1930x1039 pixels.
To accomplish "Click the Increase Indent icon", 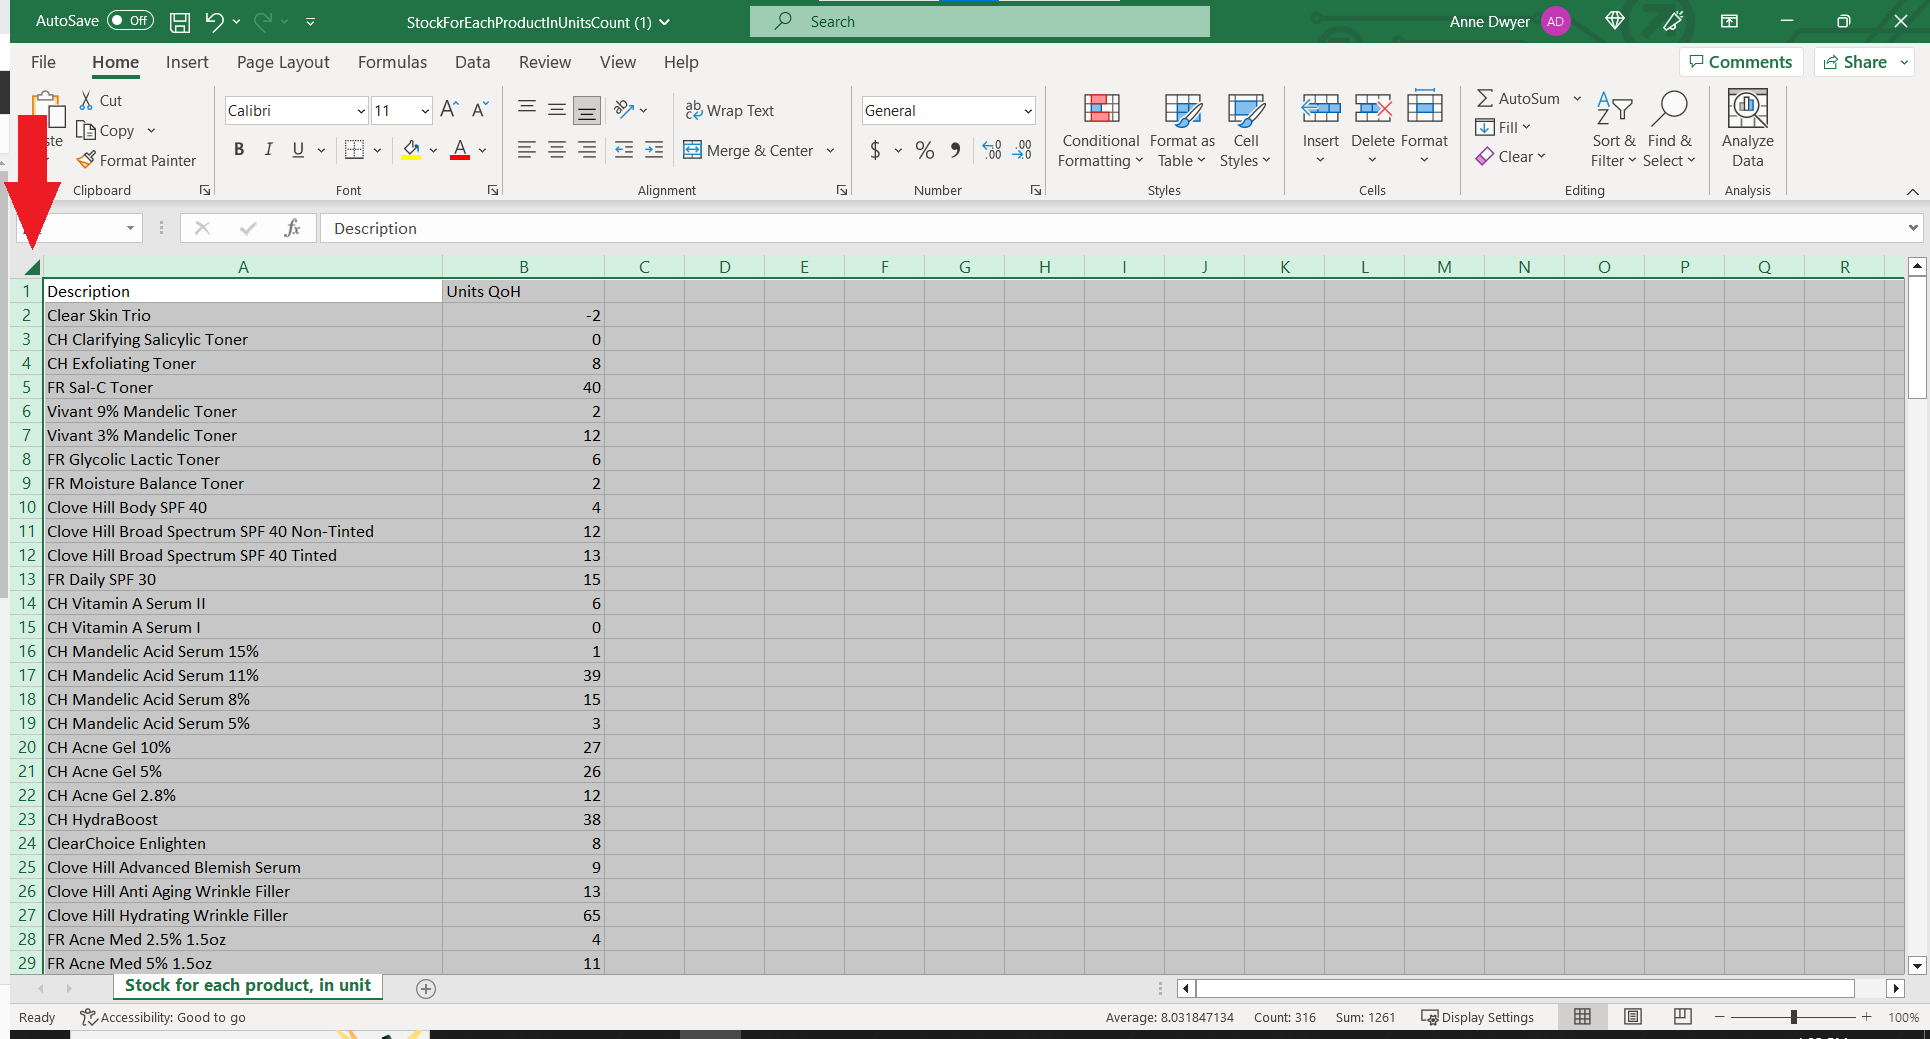I will click(x=654, y=150).
